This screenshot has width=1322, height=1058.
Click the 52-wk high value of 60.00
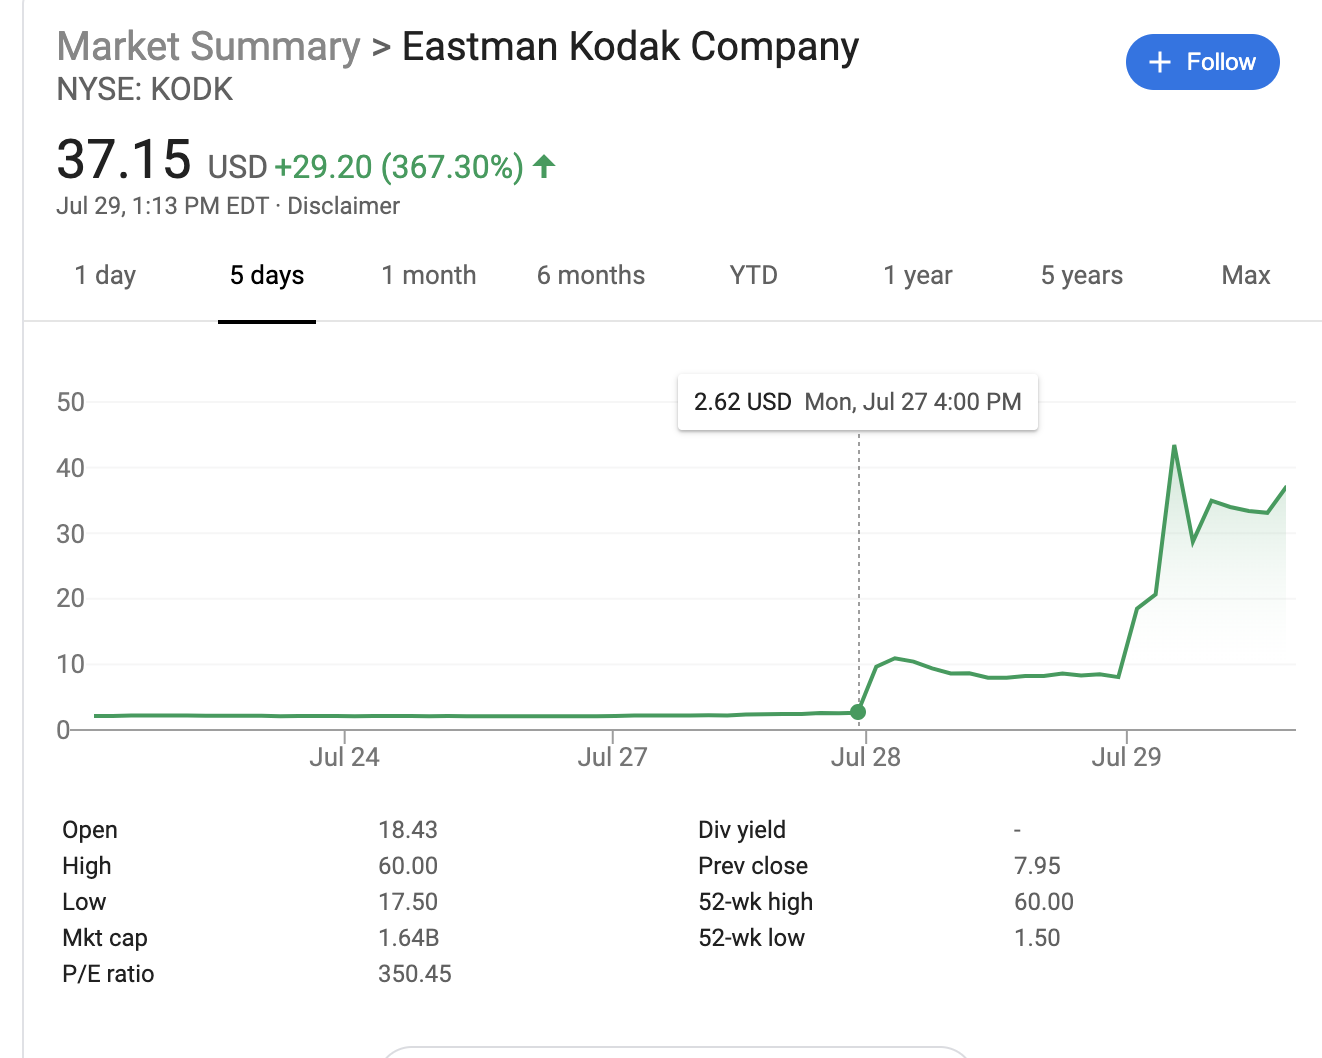tap(1043, 902)
